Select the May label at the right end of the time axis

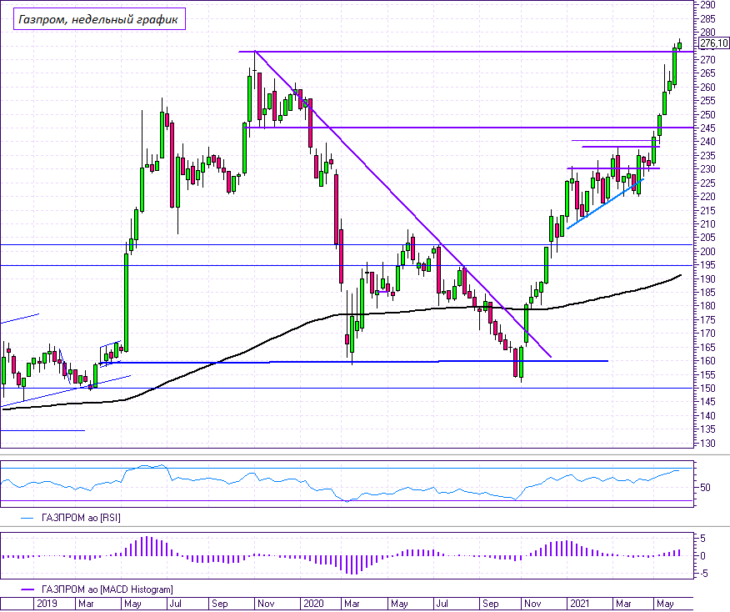[665, 604]
